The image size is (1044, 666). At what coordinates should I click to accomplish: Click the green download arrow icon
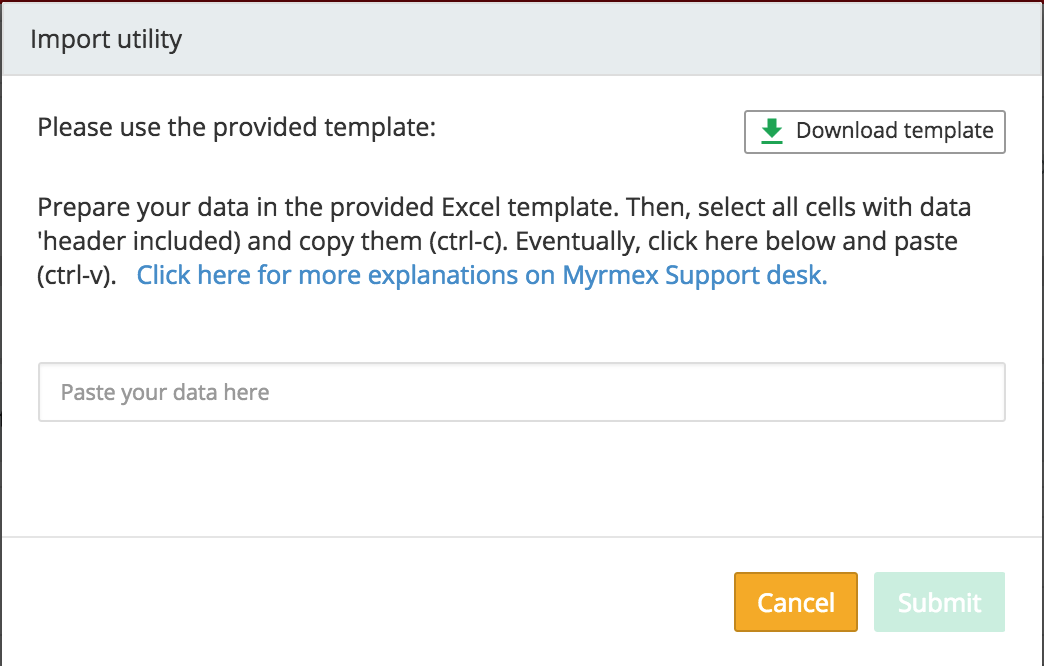click(x=771, y=131)
